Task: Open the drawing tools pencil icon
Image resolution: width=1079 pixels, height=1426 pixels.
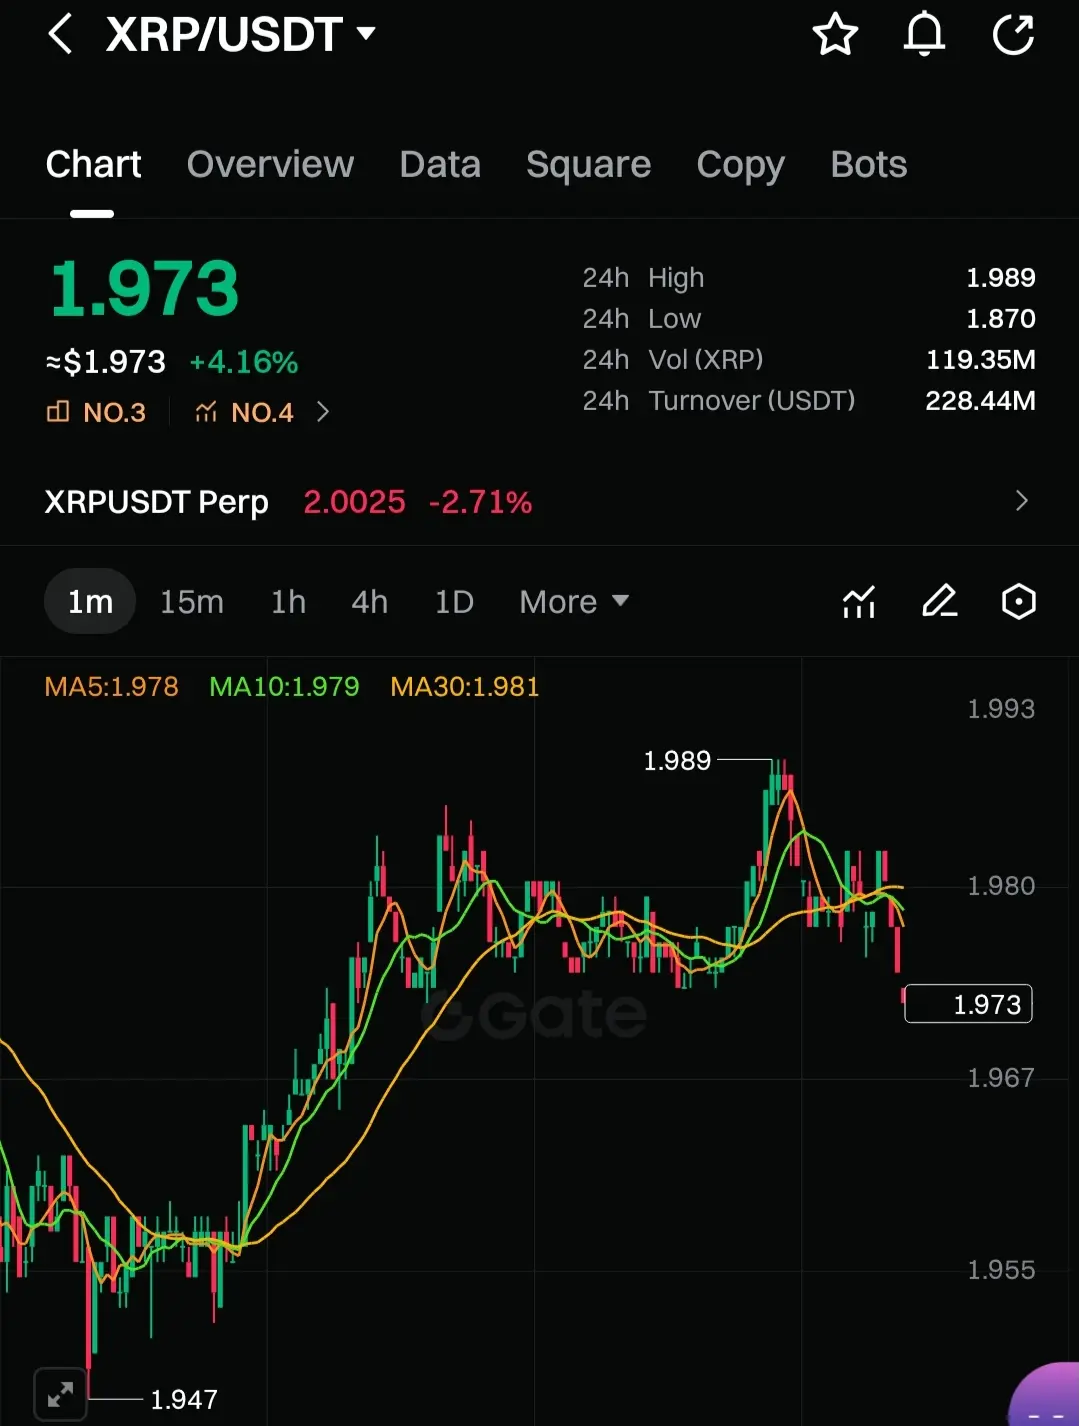Action: [939, 602]
